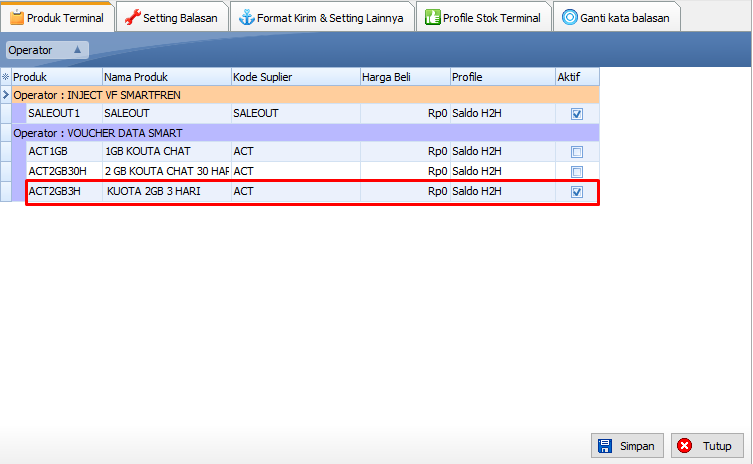Viewport: 753px width, 464px height.
Task: Select the ACT1GB product cell
Action: click(64, 151)
